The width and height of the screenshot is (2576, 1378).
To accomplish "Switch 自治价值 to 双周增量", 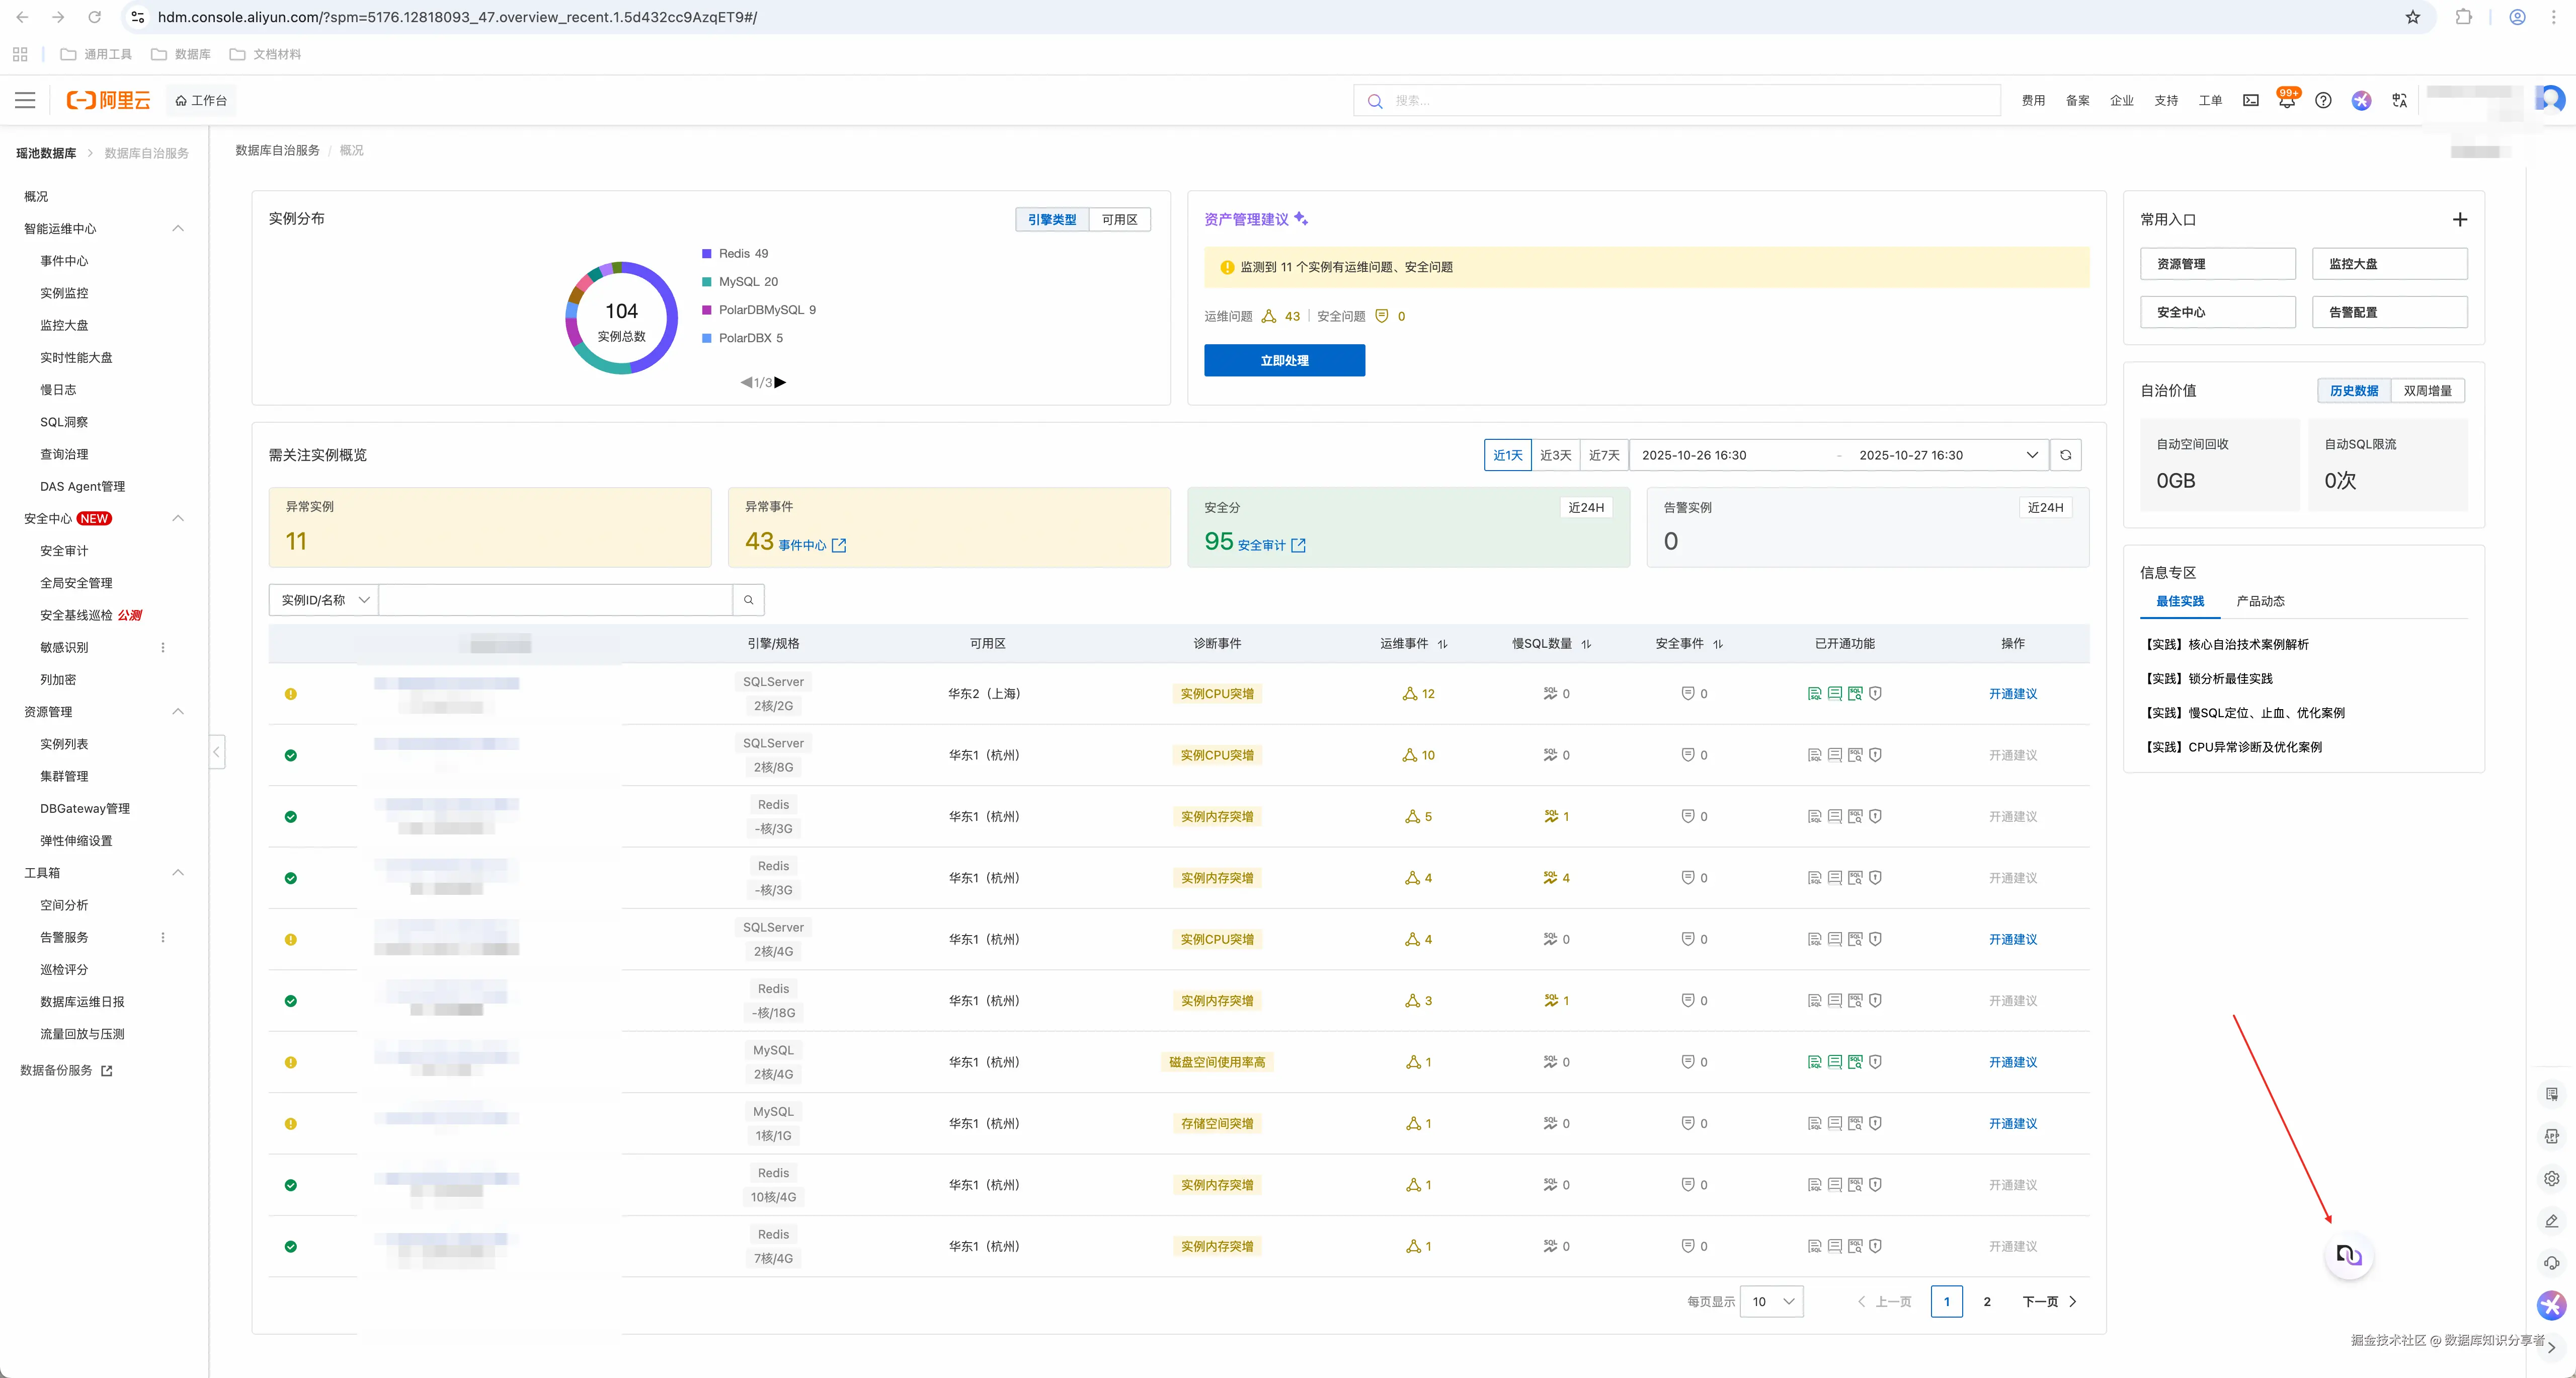I will click(2427, 391).
